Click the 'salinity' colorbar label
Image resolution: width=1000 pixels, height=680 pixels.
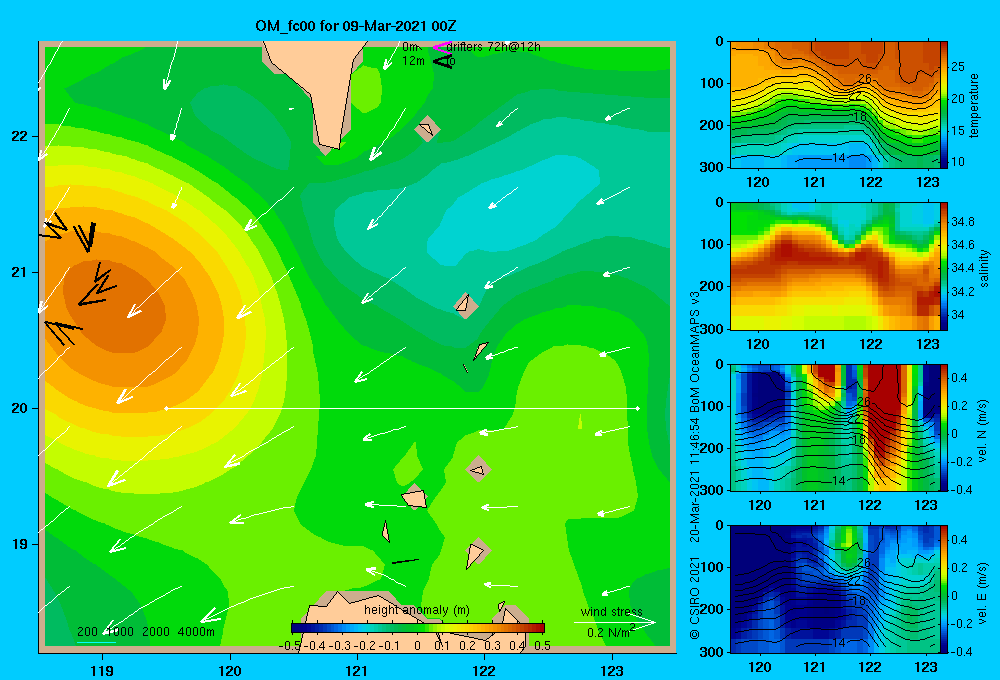tap(984, 268)
